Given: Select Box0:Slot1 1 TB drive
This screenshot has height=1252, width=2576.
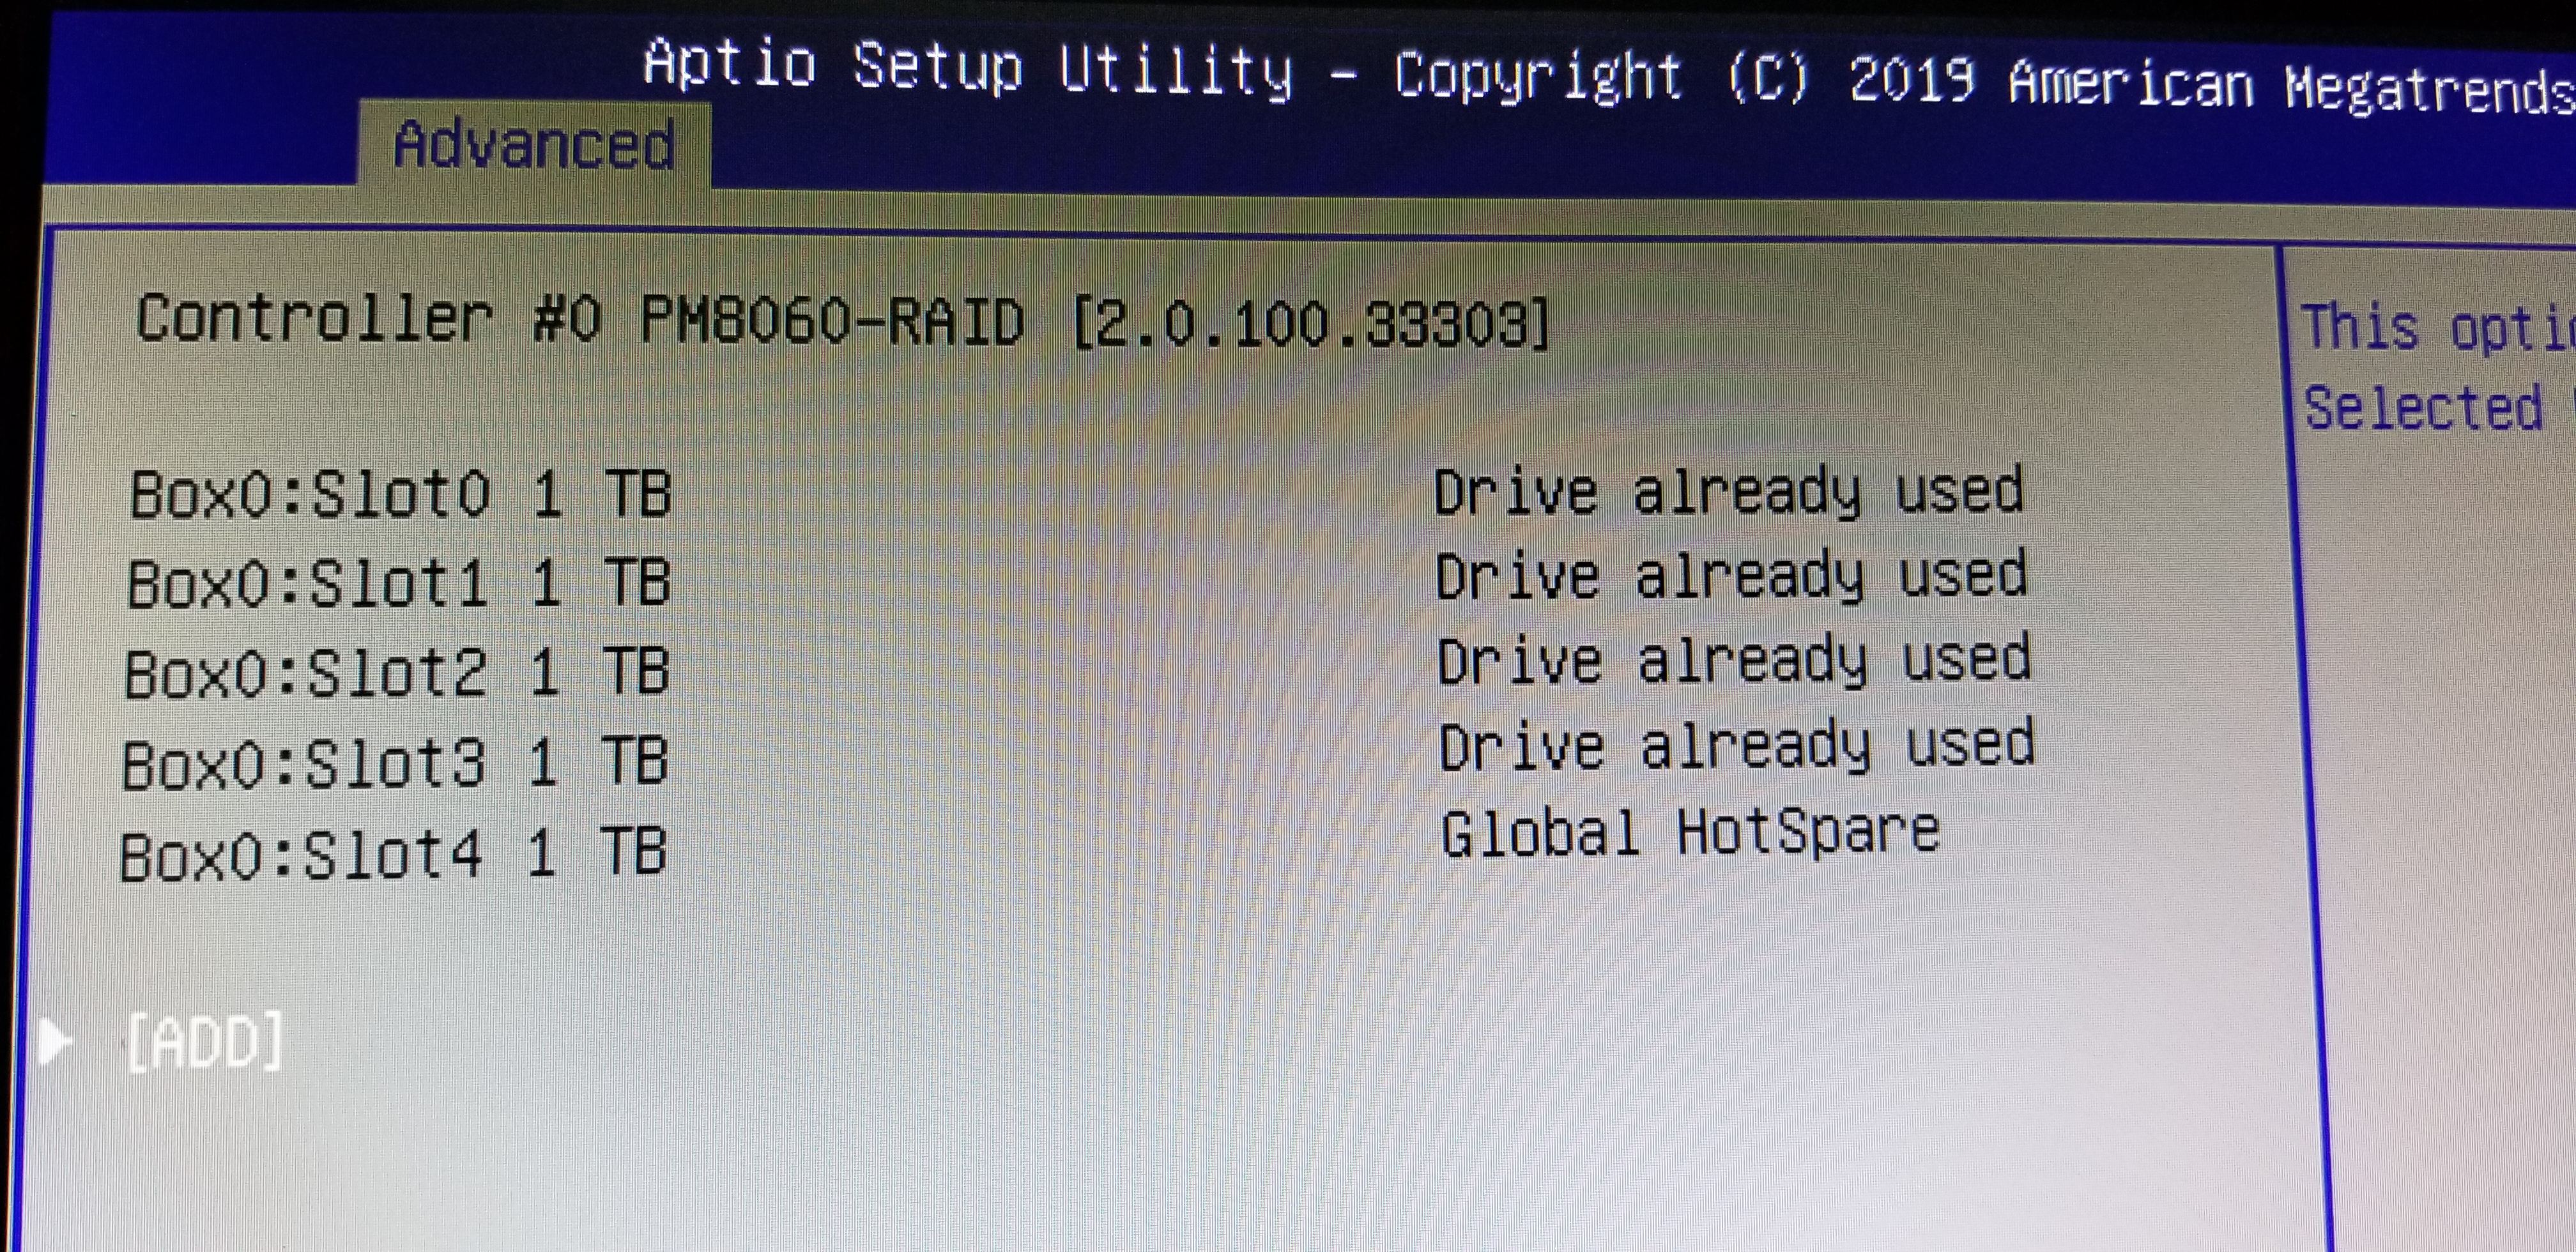Looking at the screenshot, I should point(398,583).
